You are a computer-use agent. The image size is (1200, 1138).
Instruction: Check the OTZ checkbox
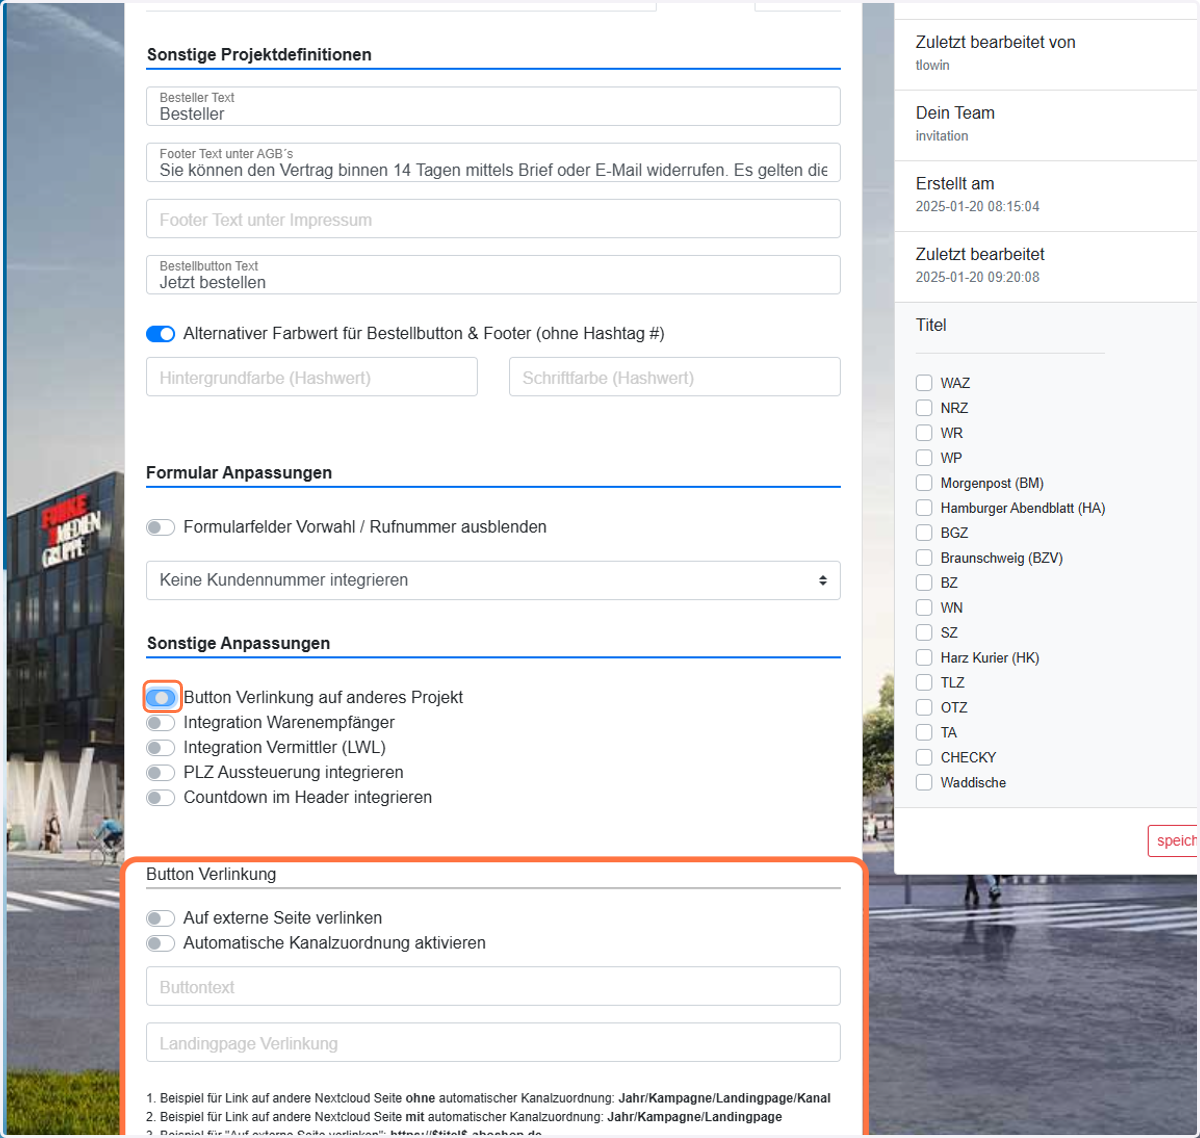click(x=924, y=707)
